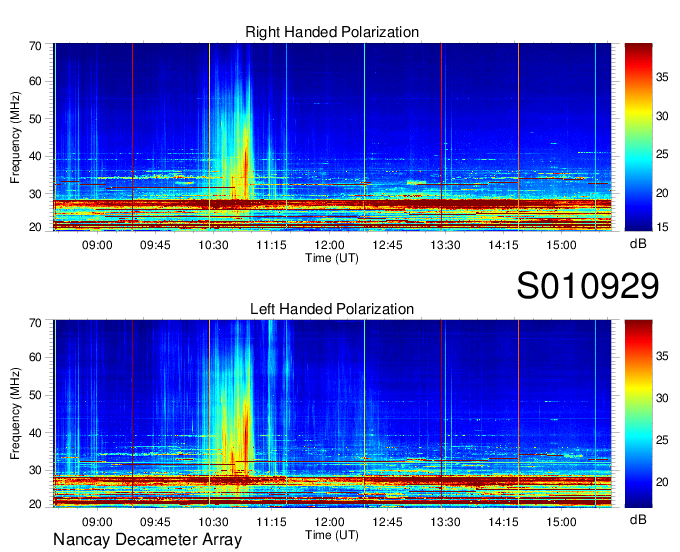Click the "35" value on bottom color bar
This screenshot has width=680, height=552.
(662, 356)
